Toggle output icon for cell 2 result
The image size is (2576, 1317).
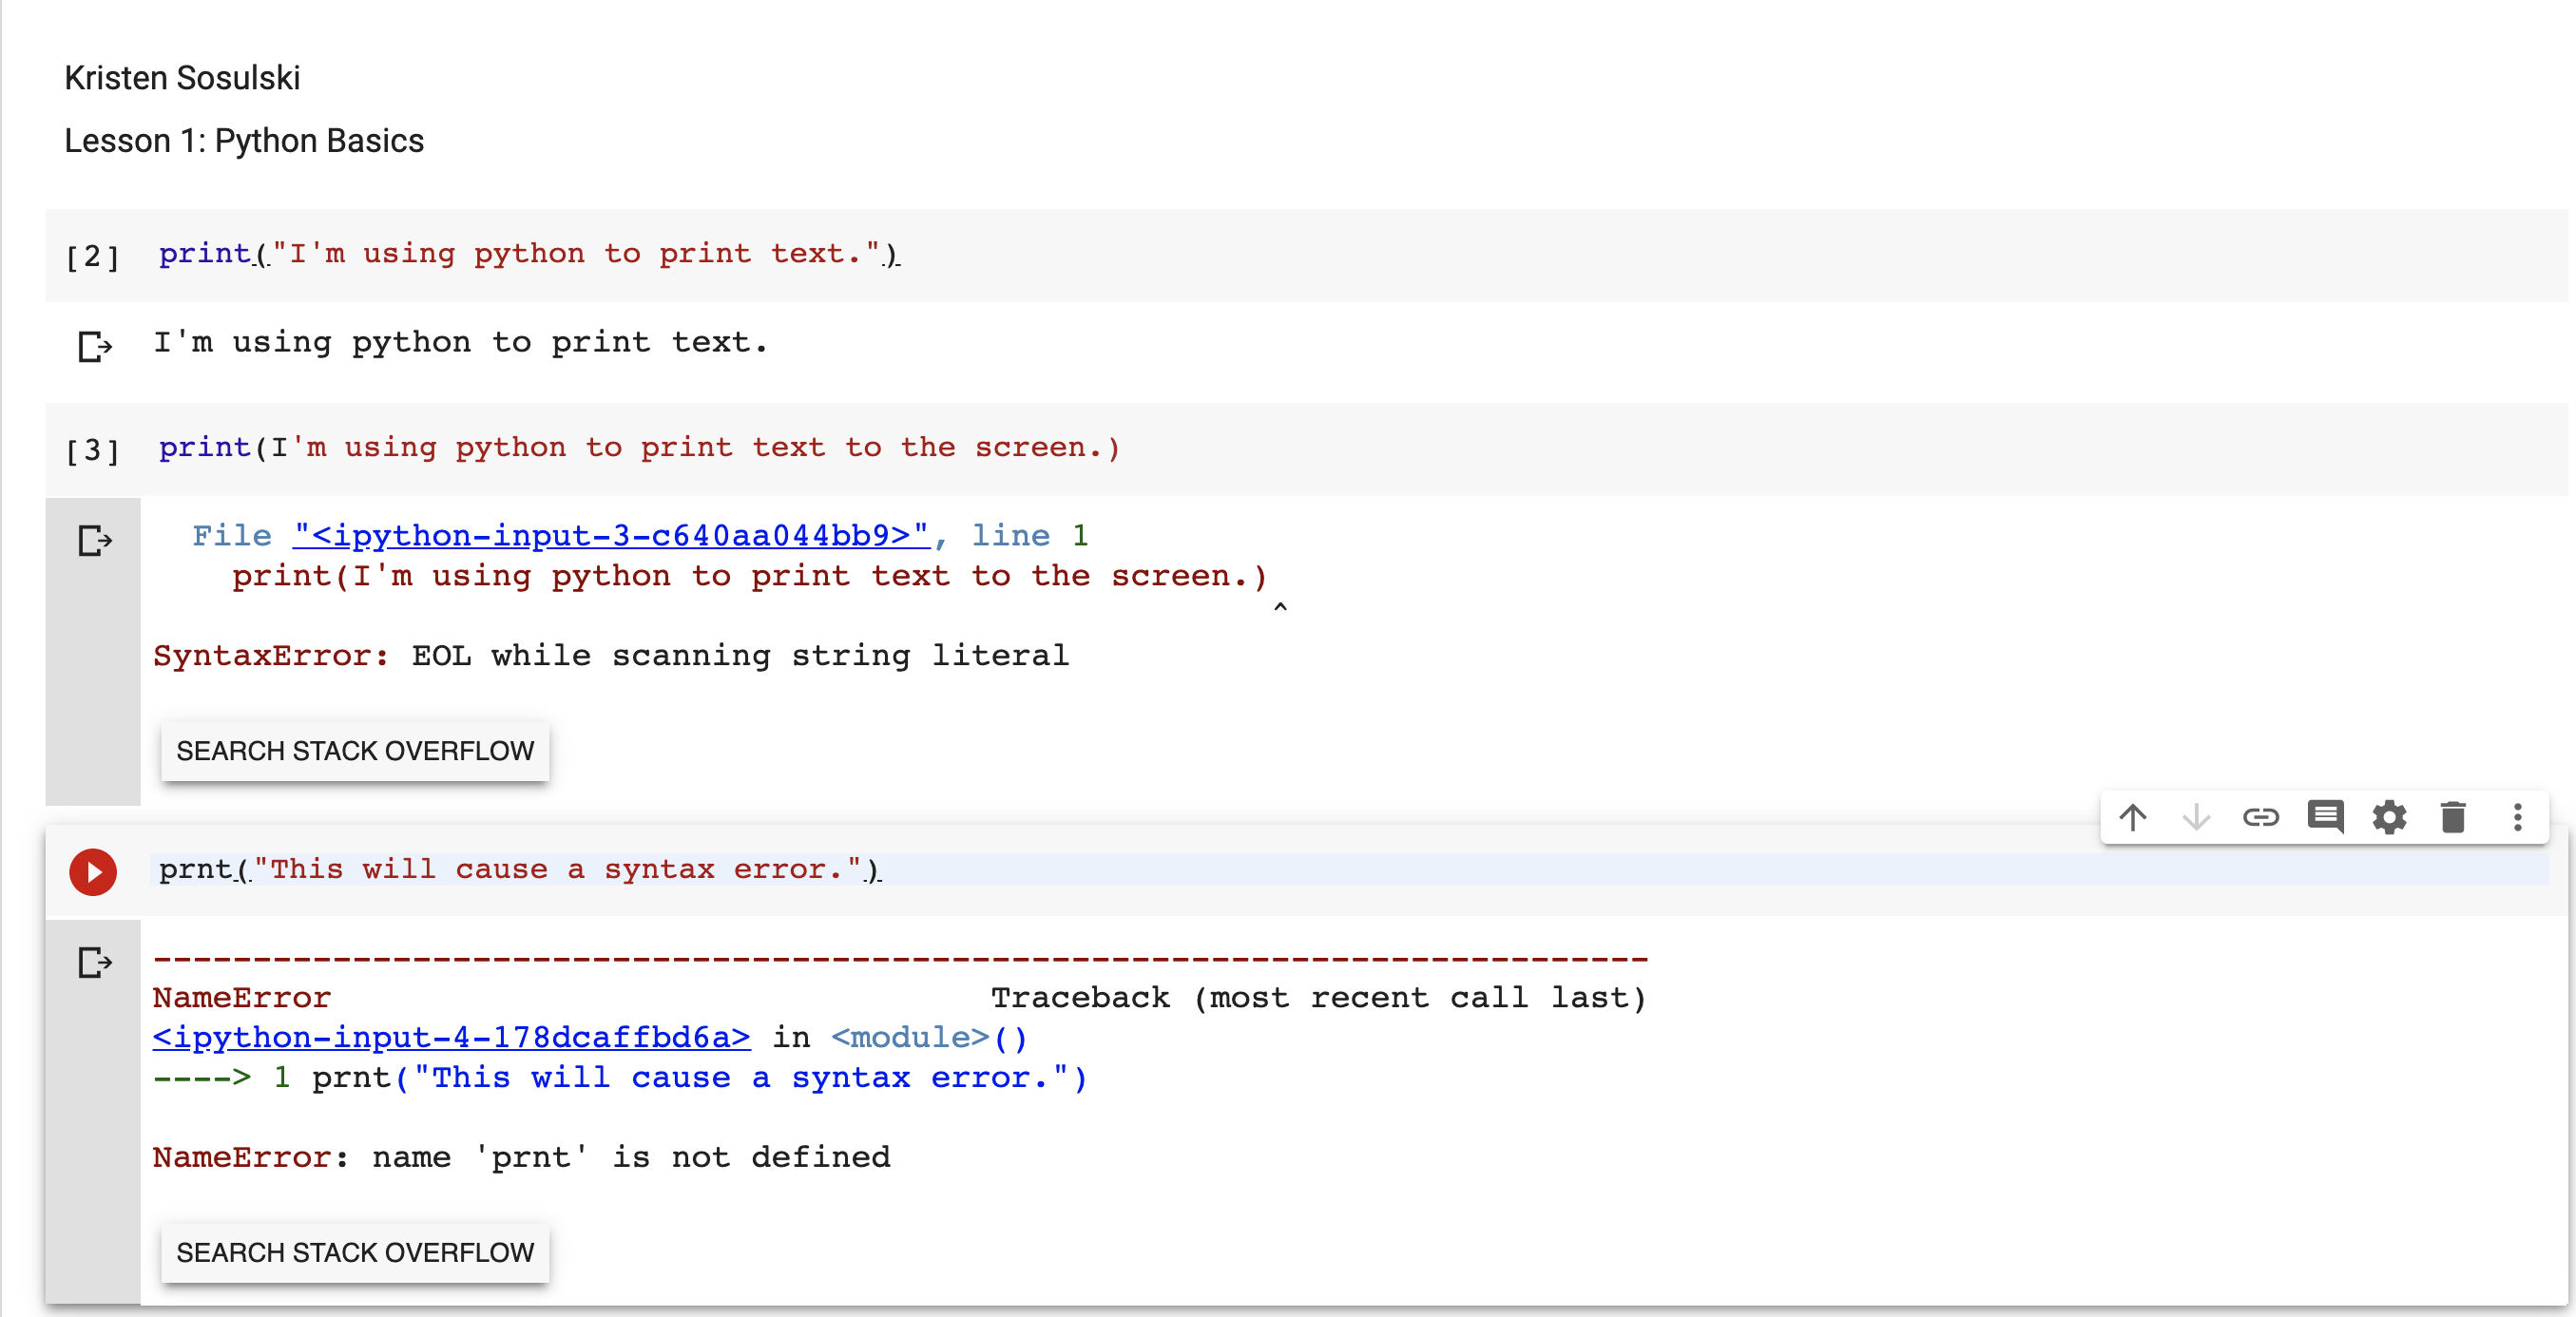point(95,346)
